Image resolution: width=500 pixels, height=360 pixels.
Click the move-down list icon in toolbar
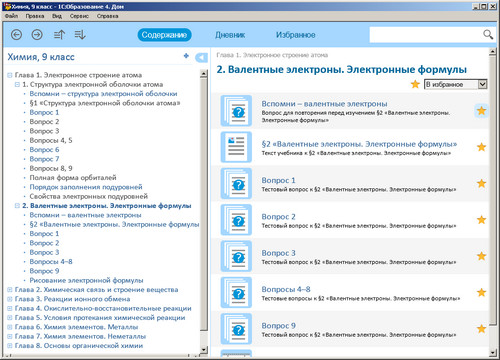click(x=80, y=35)
